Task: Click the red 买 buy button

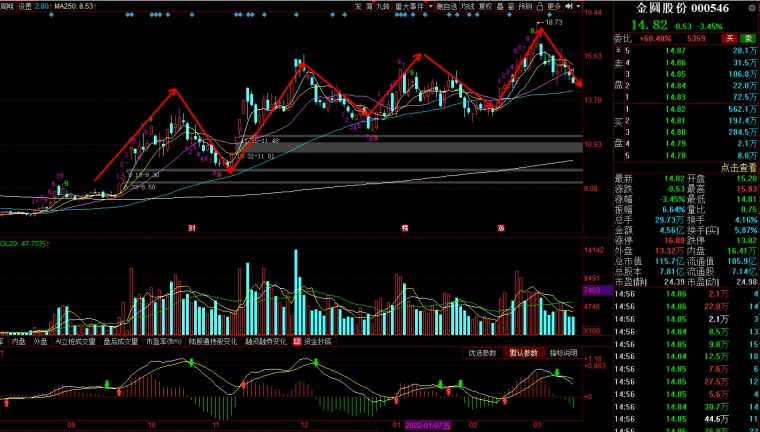Action: point(729,38)
